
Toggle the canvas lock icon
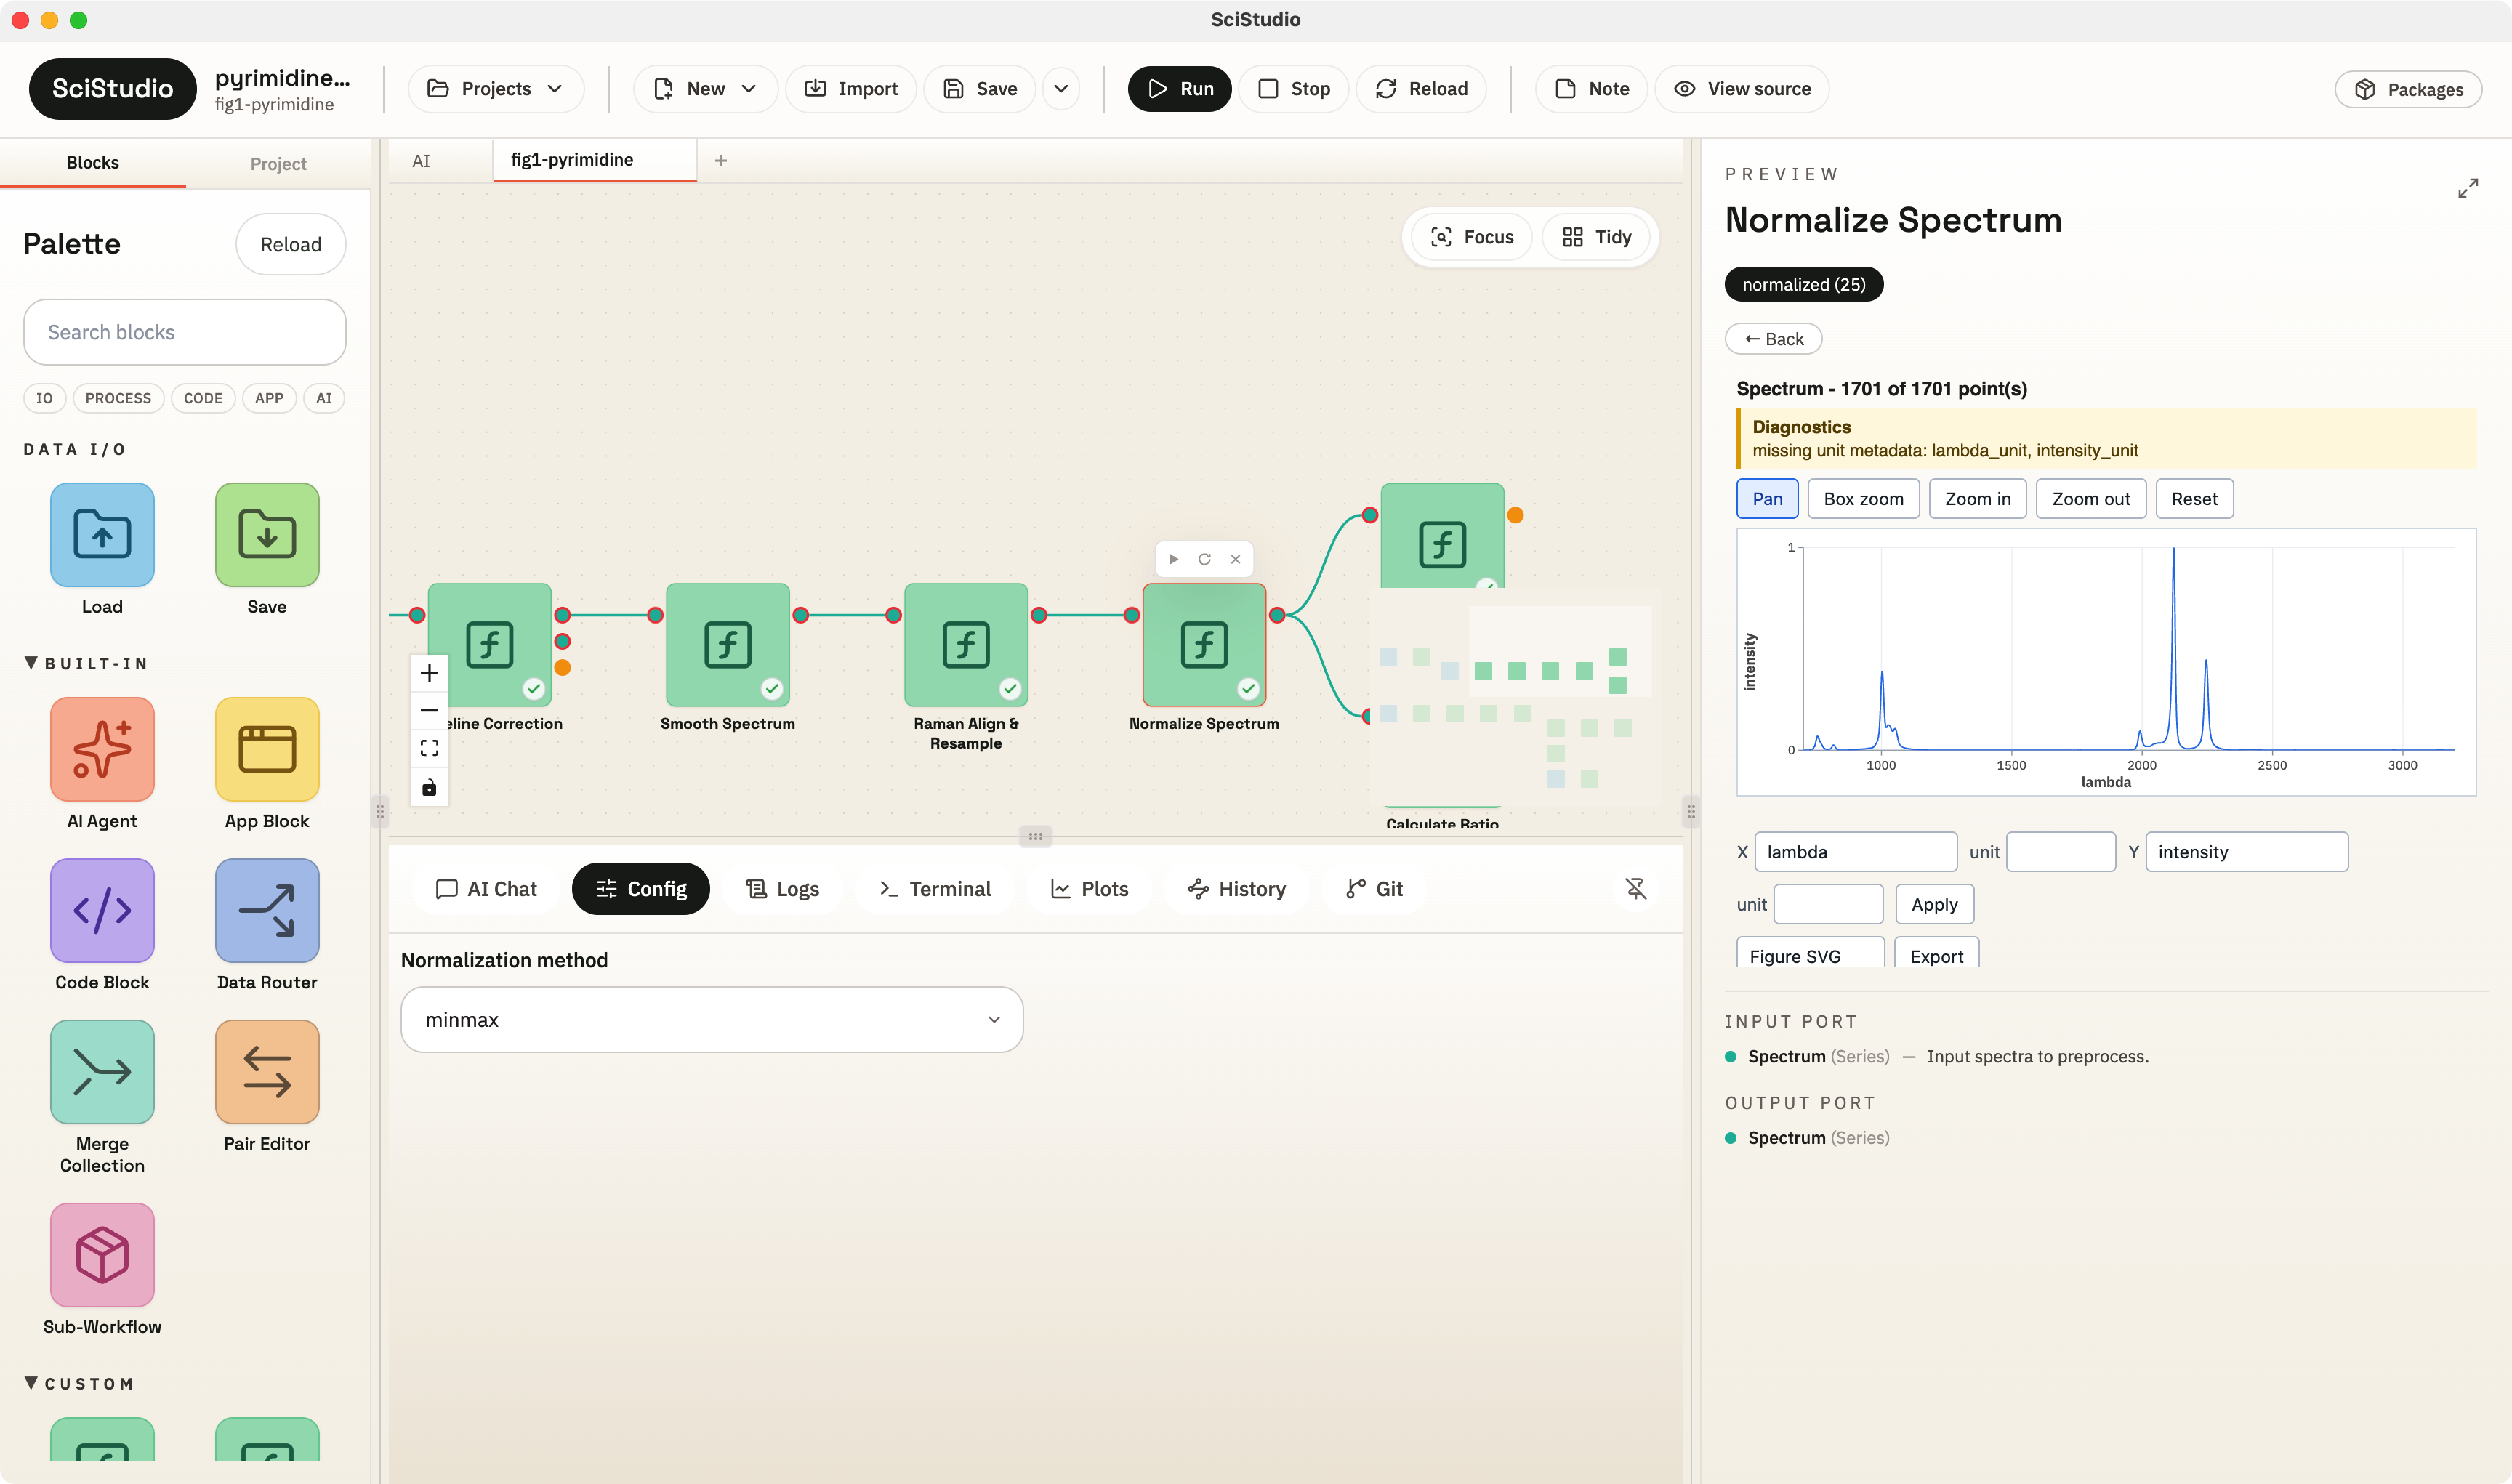[429, 788]
